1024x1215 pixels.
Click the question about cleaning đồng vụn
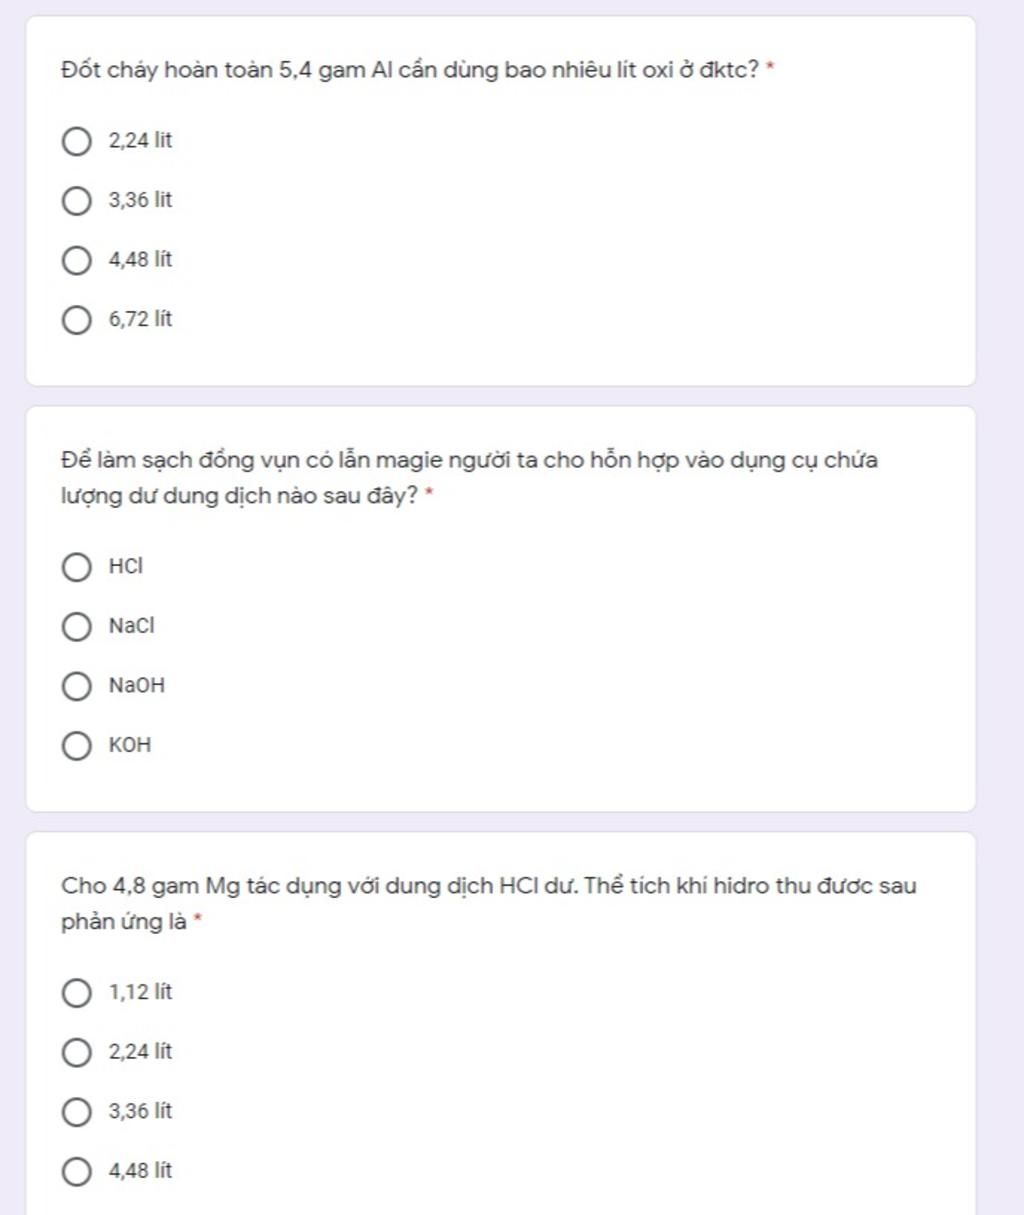470,478
